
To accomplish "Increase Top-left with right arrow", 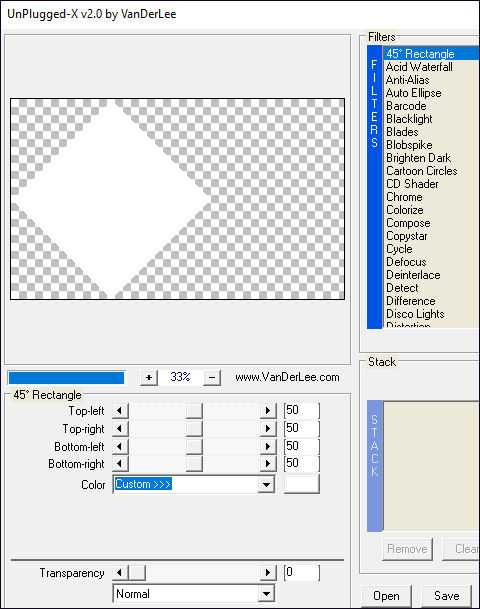I will pos(268,411).
